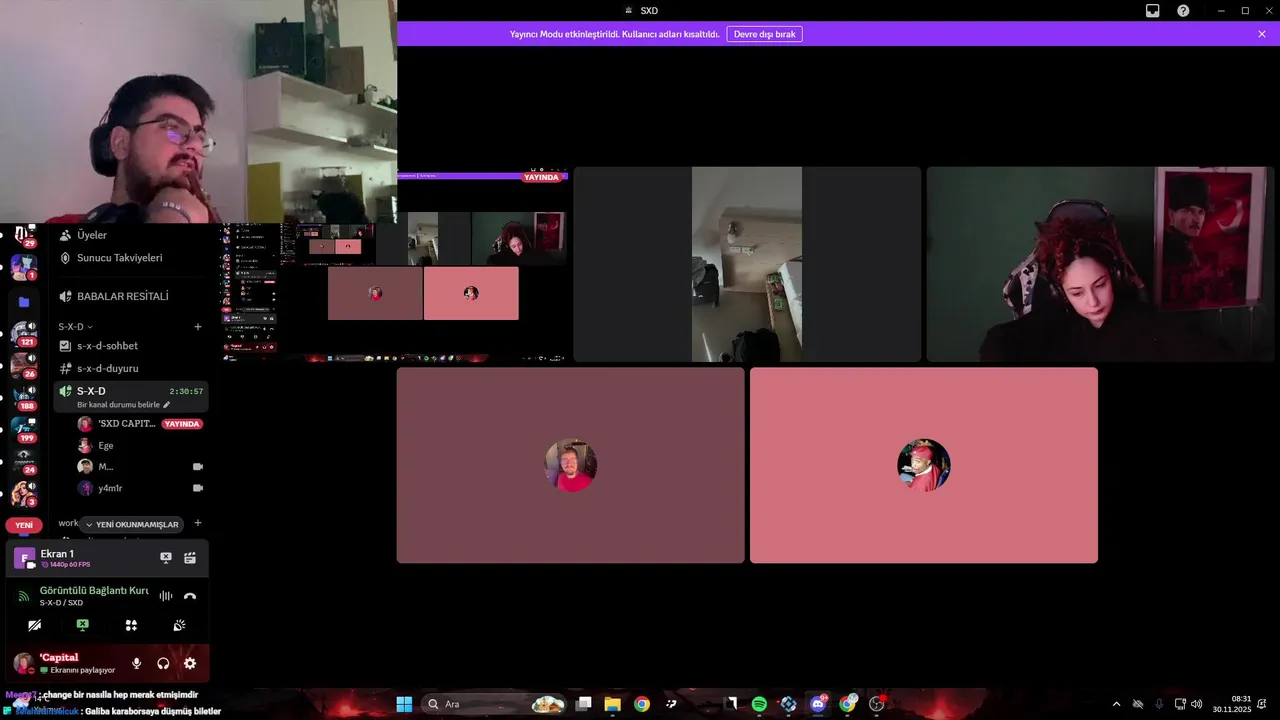Jump to YENİ OKUNMAMIŞLAR new unreads
This screenshot has width=1280, height=720.
point(131,524)
